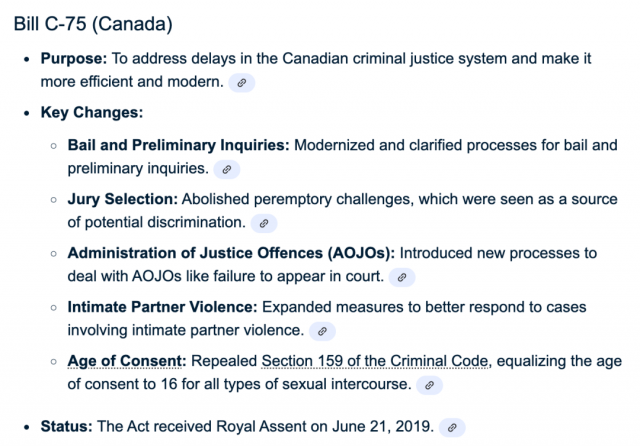Click citation icon after Bail and Preliminary Inquiries
Viewport: 640px width, 446px height.
coord(227,169)
